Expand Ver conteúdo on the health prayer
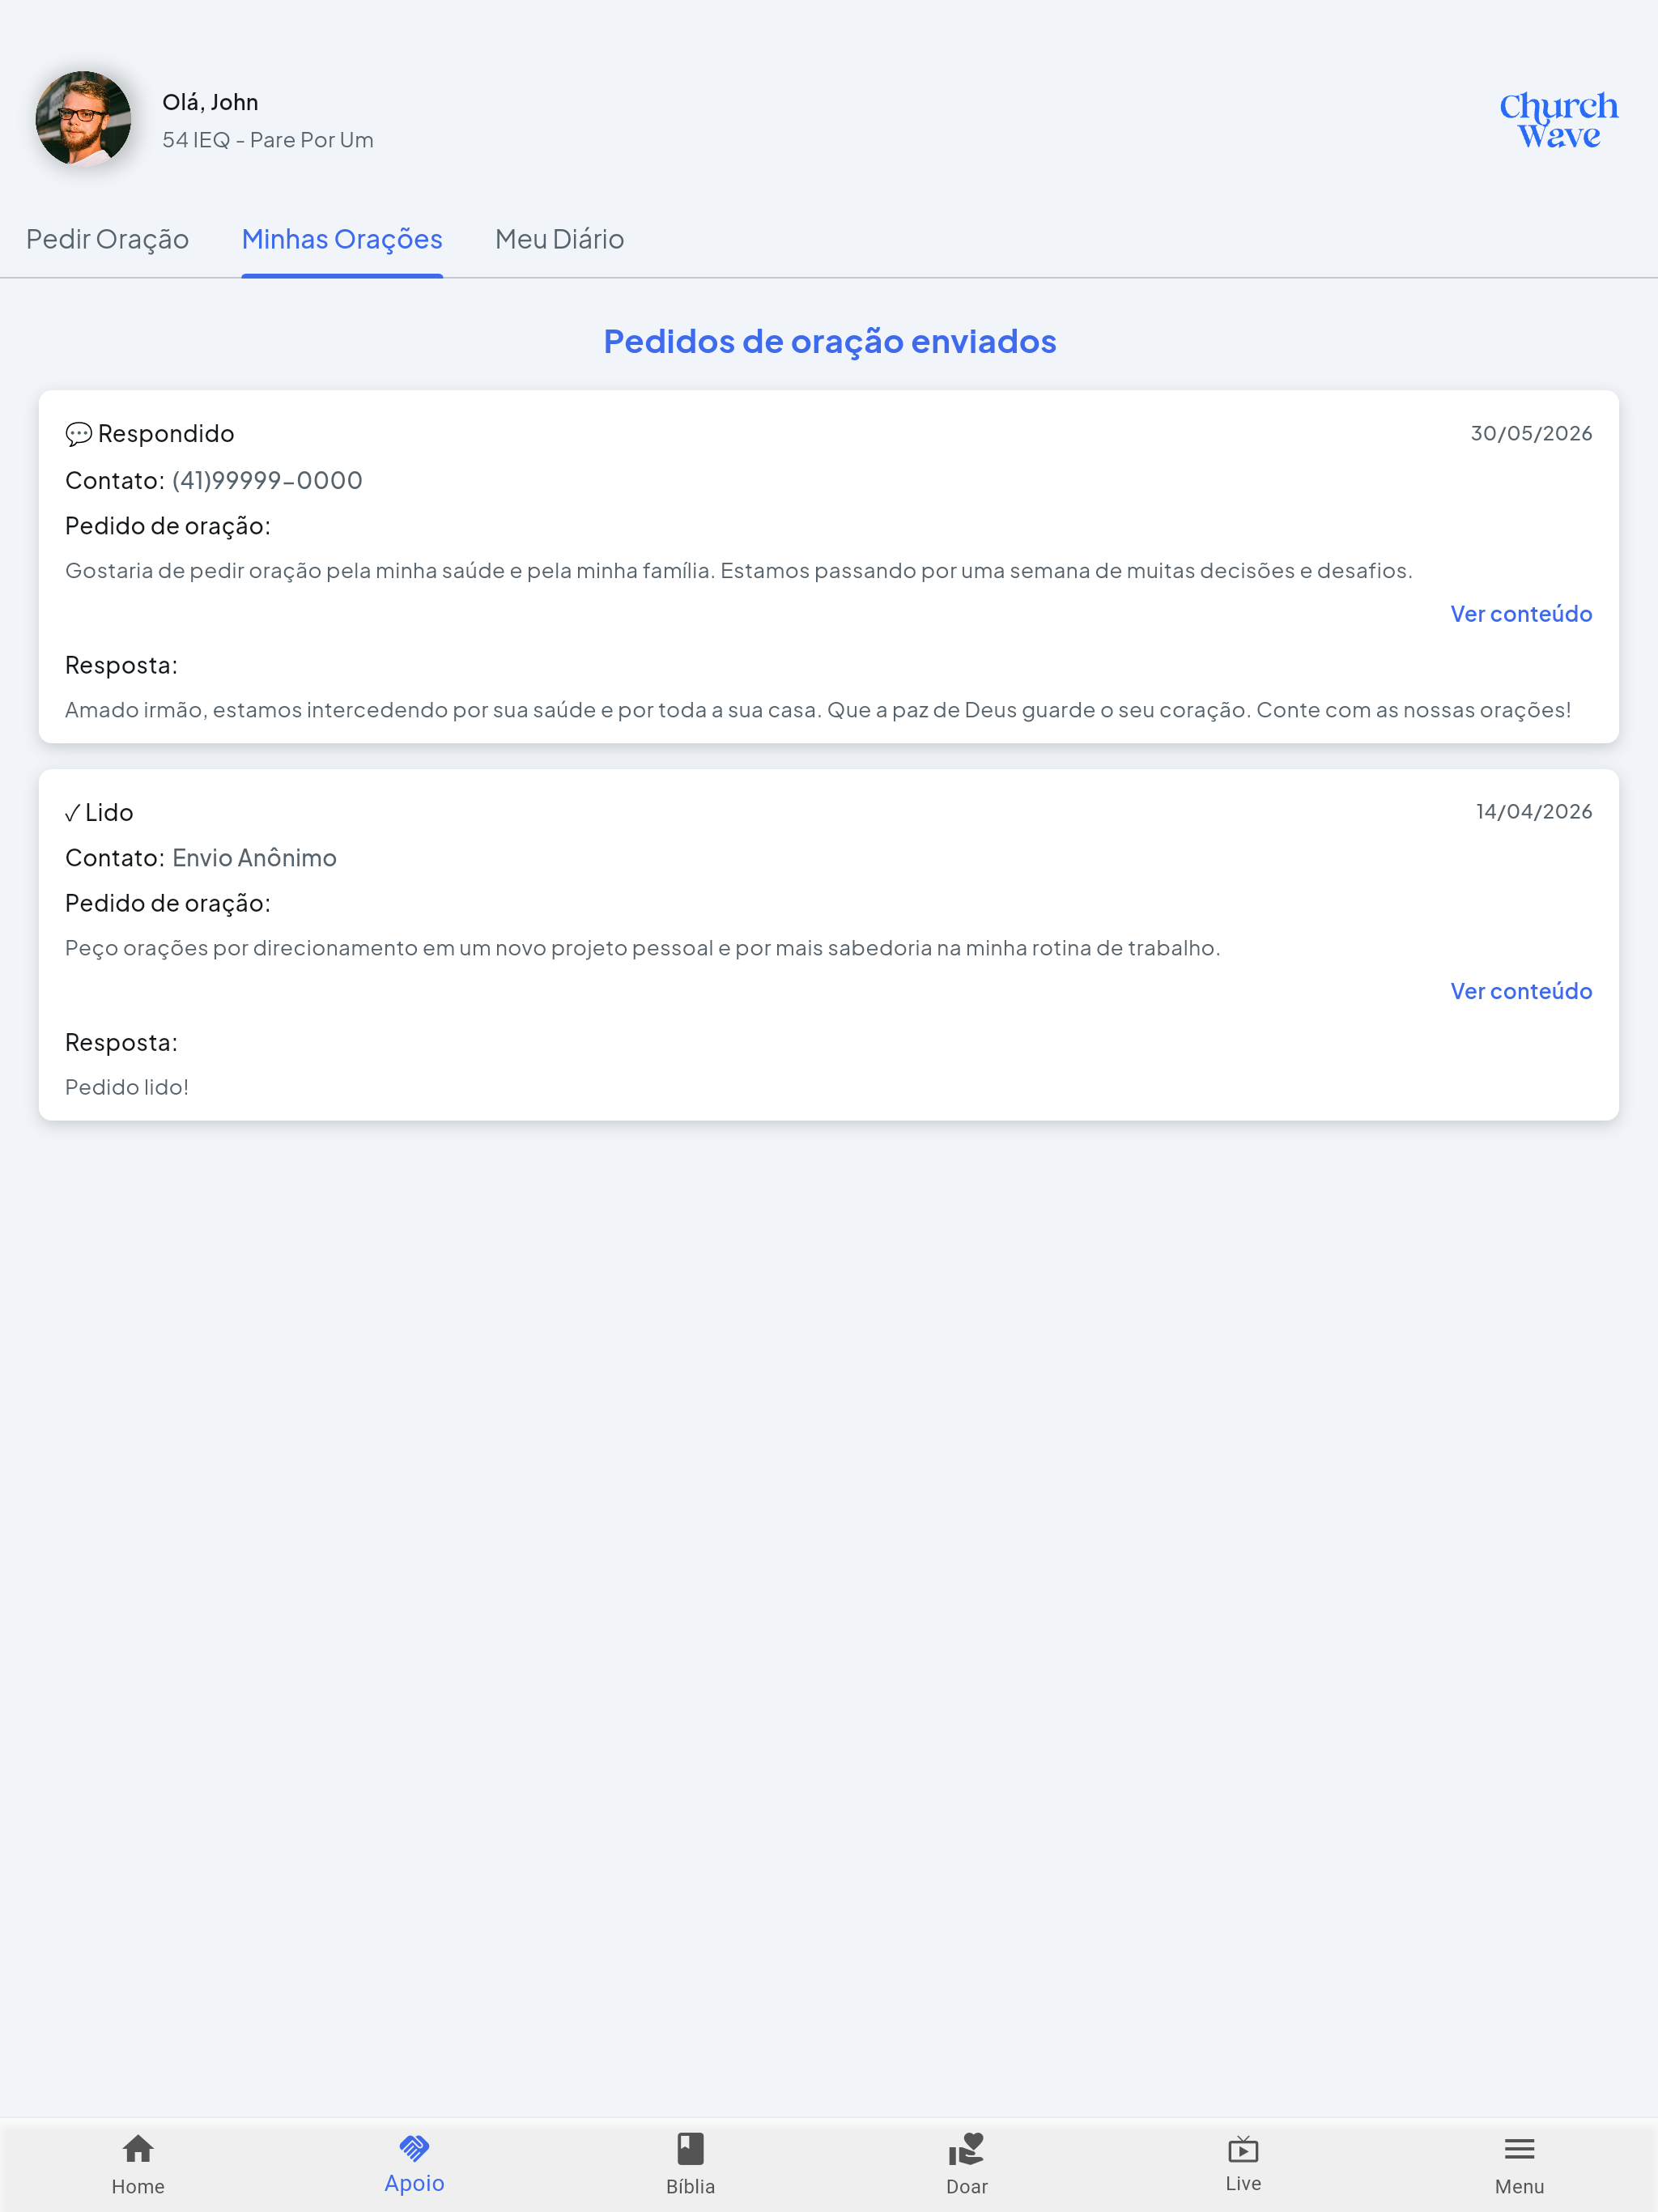 [x=1521, y=614]
